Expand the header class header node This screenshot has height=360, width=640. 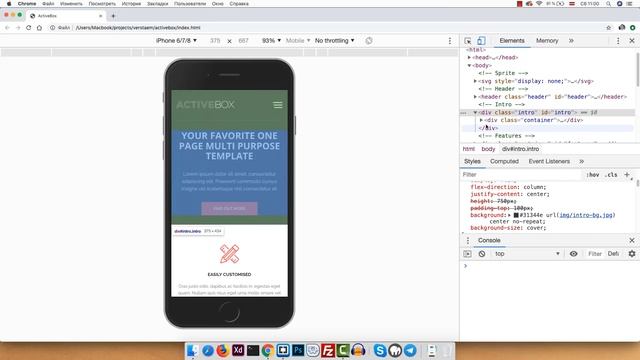pyautogui.click(x=475, y=97)
